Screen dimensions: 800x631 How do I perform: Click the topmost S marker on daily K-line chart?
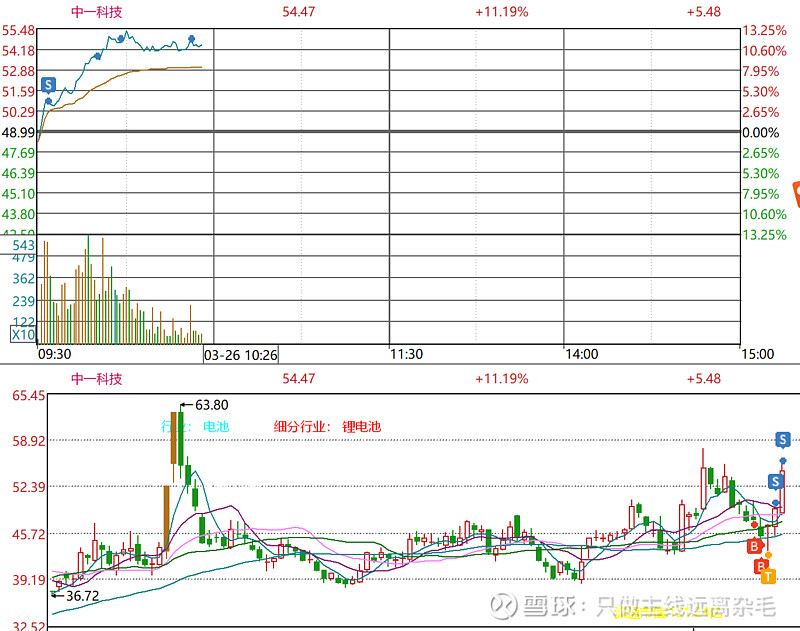click(783, 439)
